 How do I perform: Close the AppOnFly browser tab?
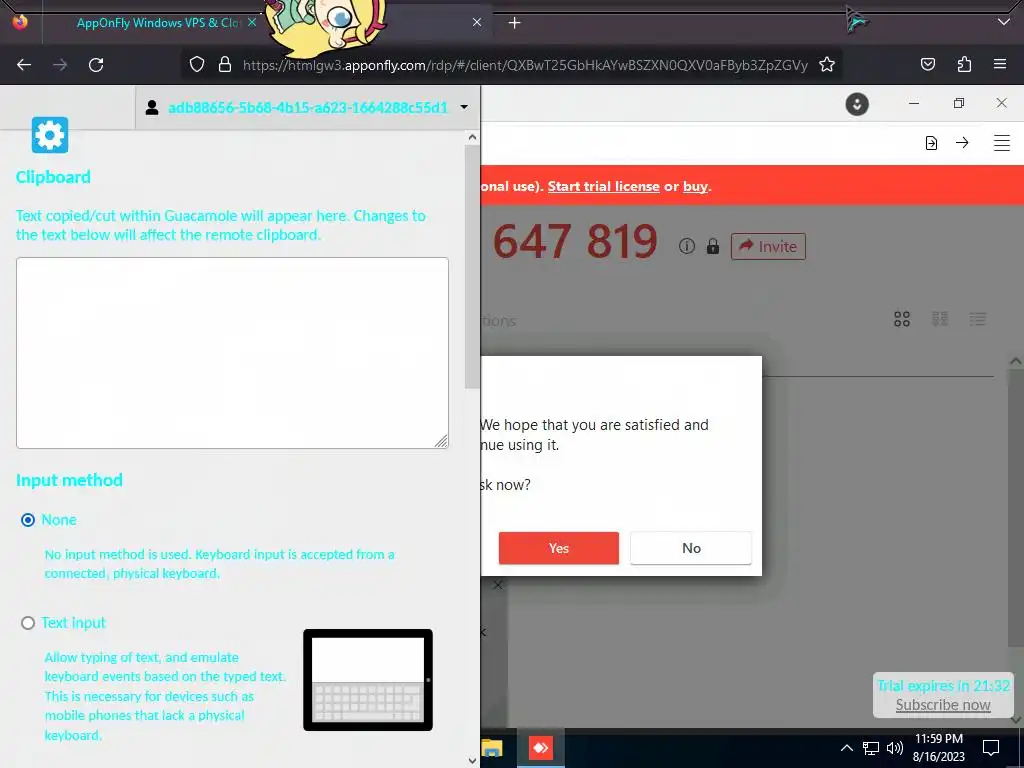coord(251,22)
